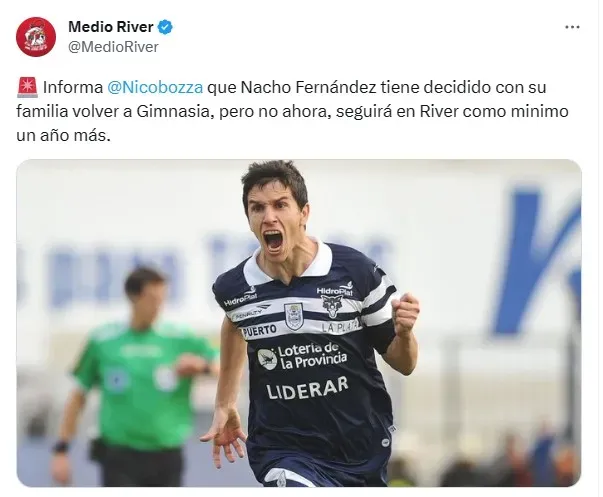Screen dimensions: 603x497
Task: Click the blue letter on the background banner
Action: 536,262
